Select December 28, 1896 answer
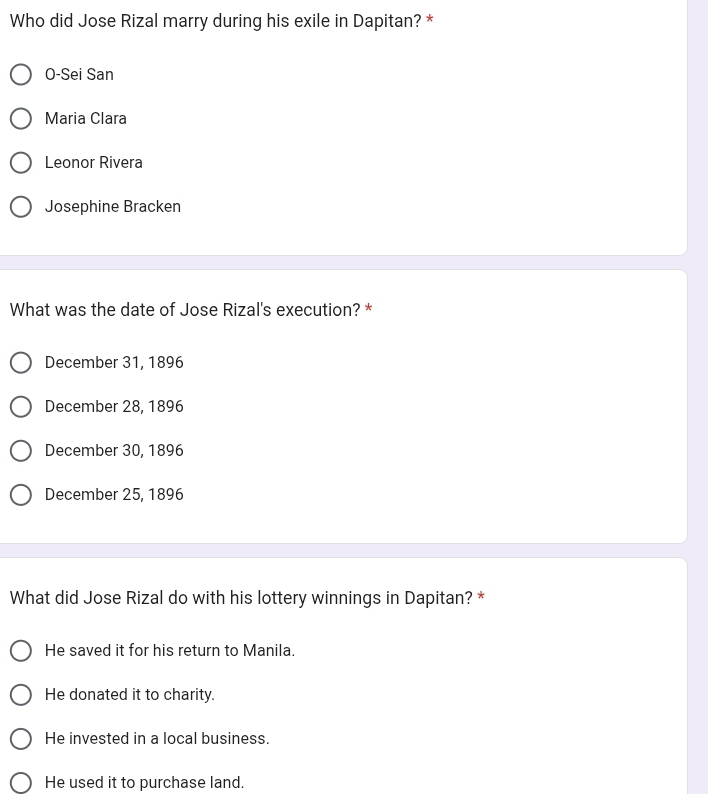708x794 pixels. click(21, 407)
